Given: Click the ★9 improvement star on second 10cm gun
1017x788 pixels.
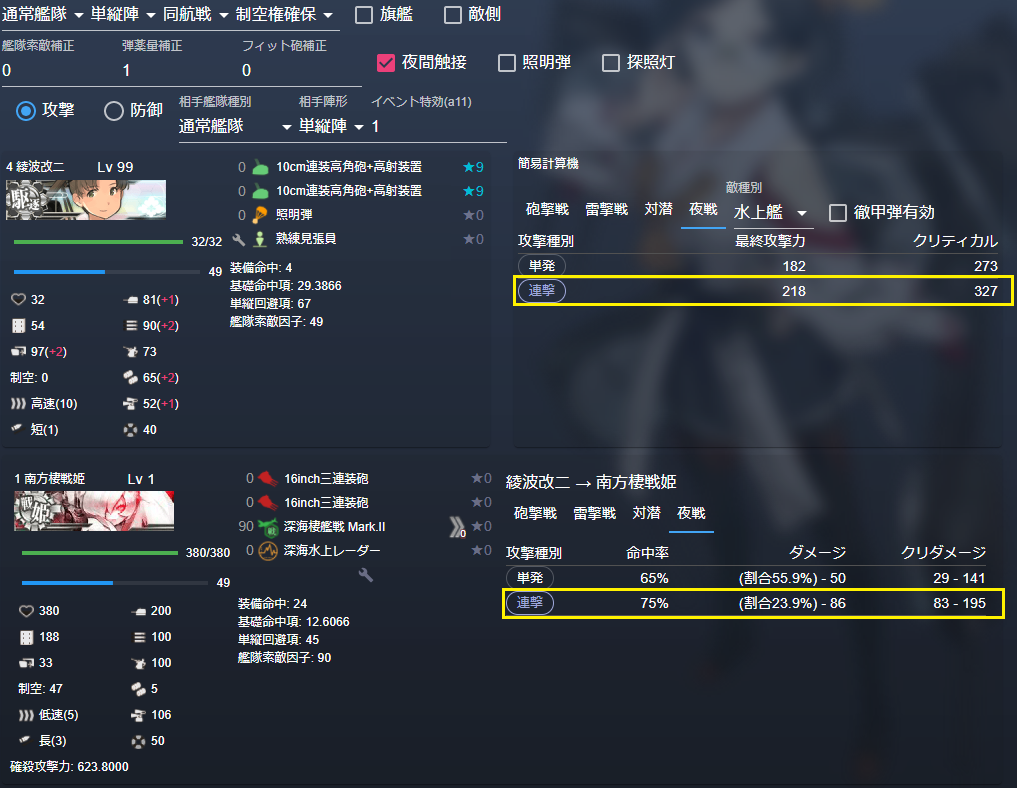Looking at the screenshot, I should (473, 191).
